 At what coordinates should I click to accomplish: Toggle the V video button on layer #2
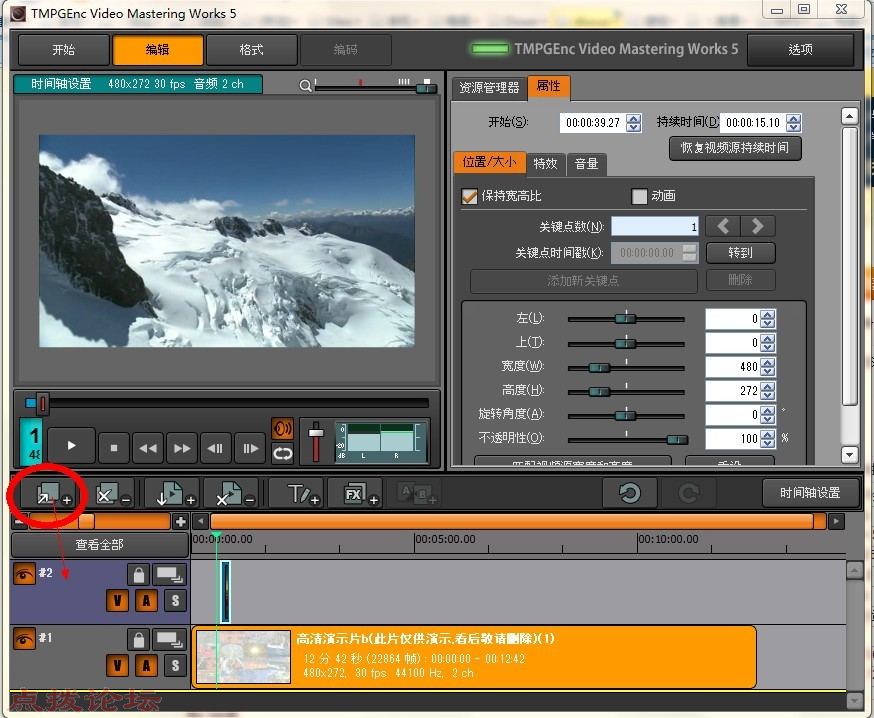coord(117,600)
